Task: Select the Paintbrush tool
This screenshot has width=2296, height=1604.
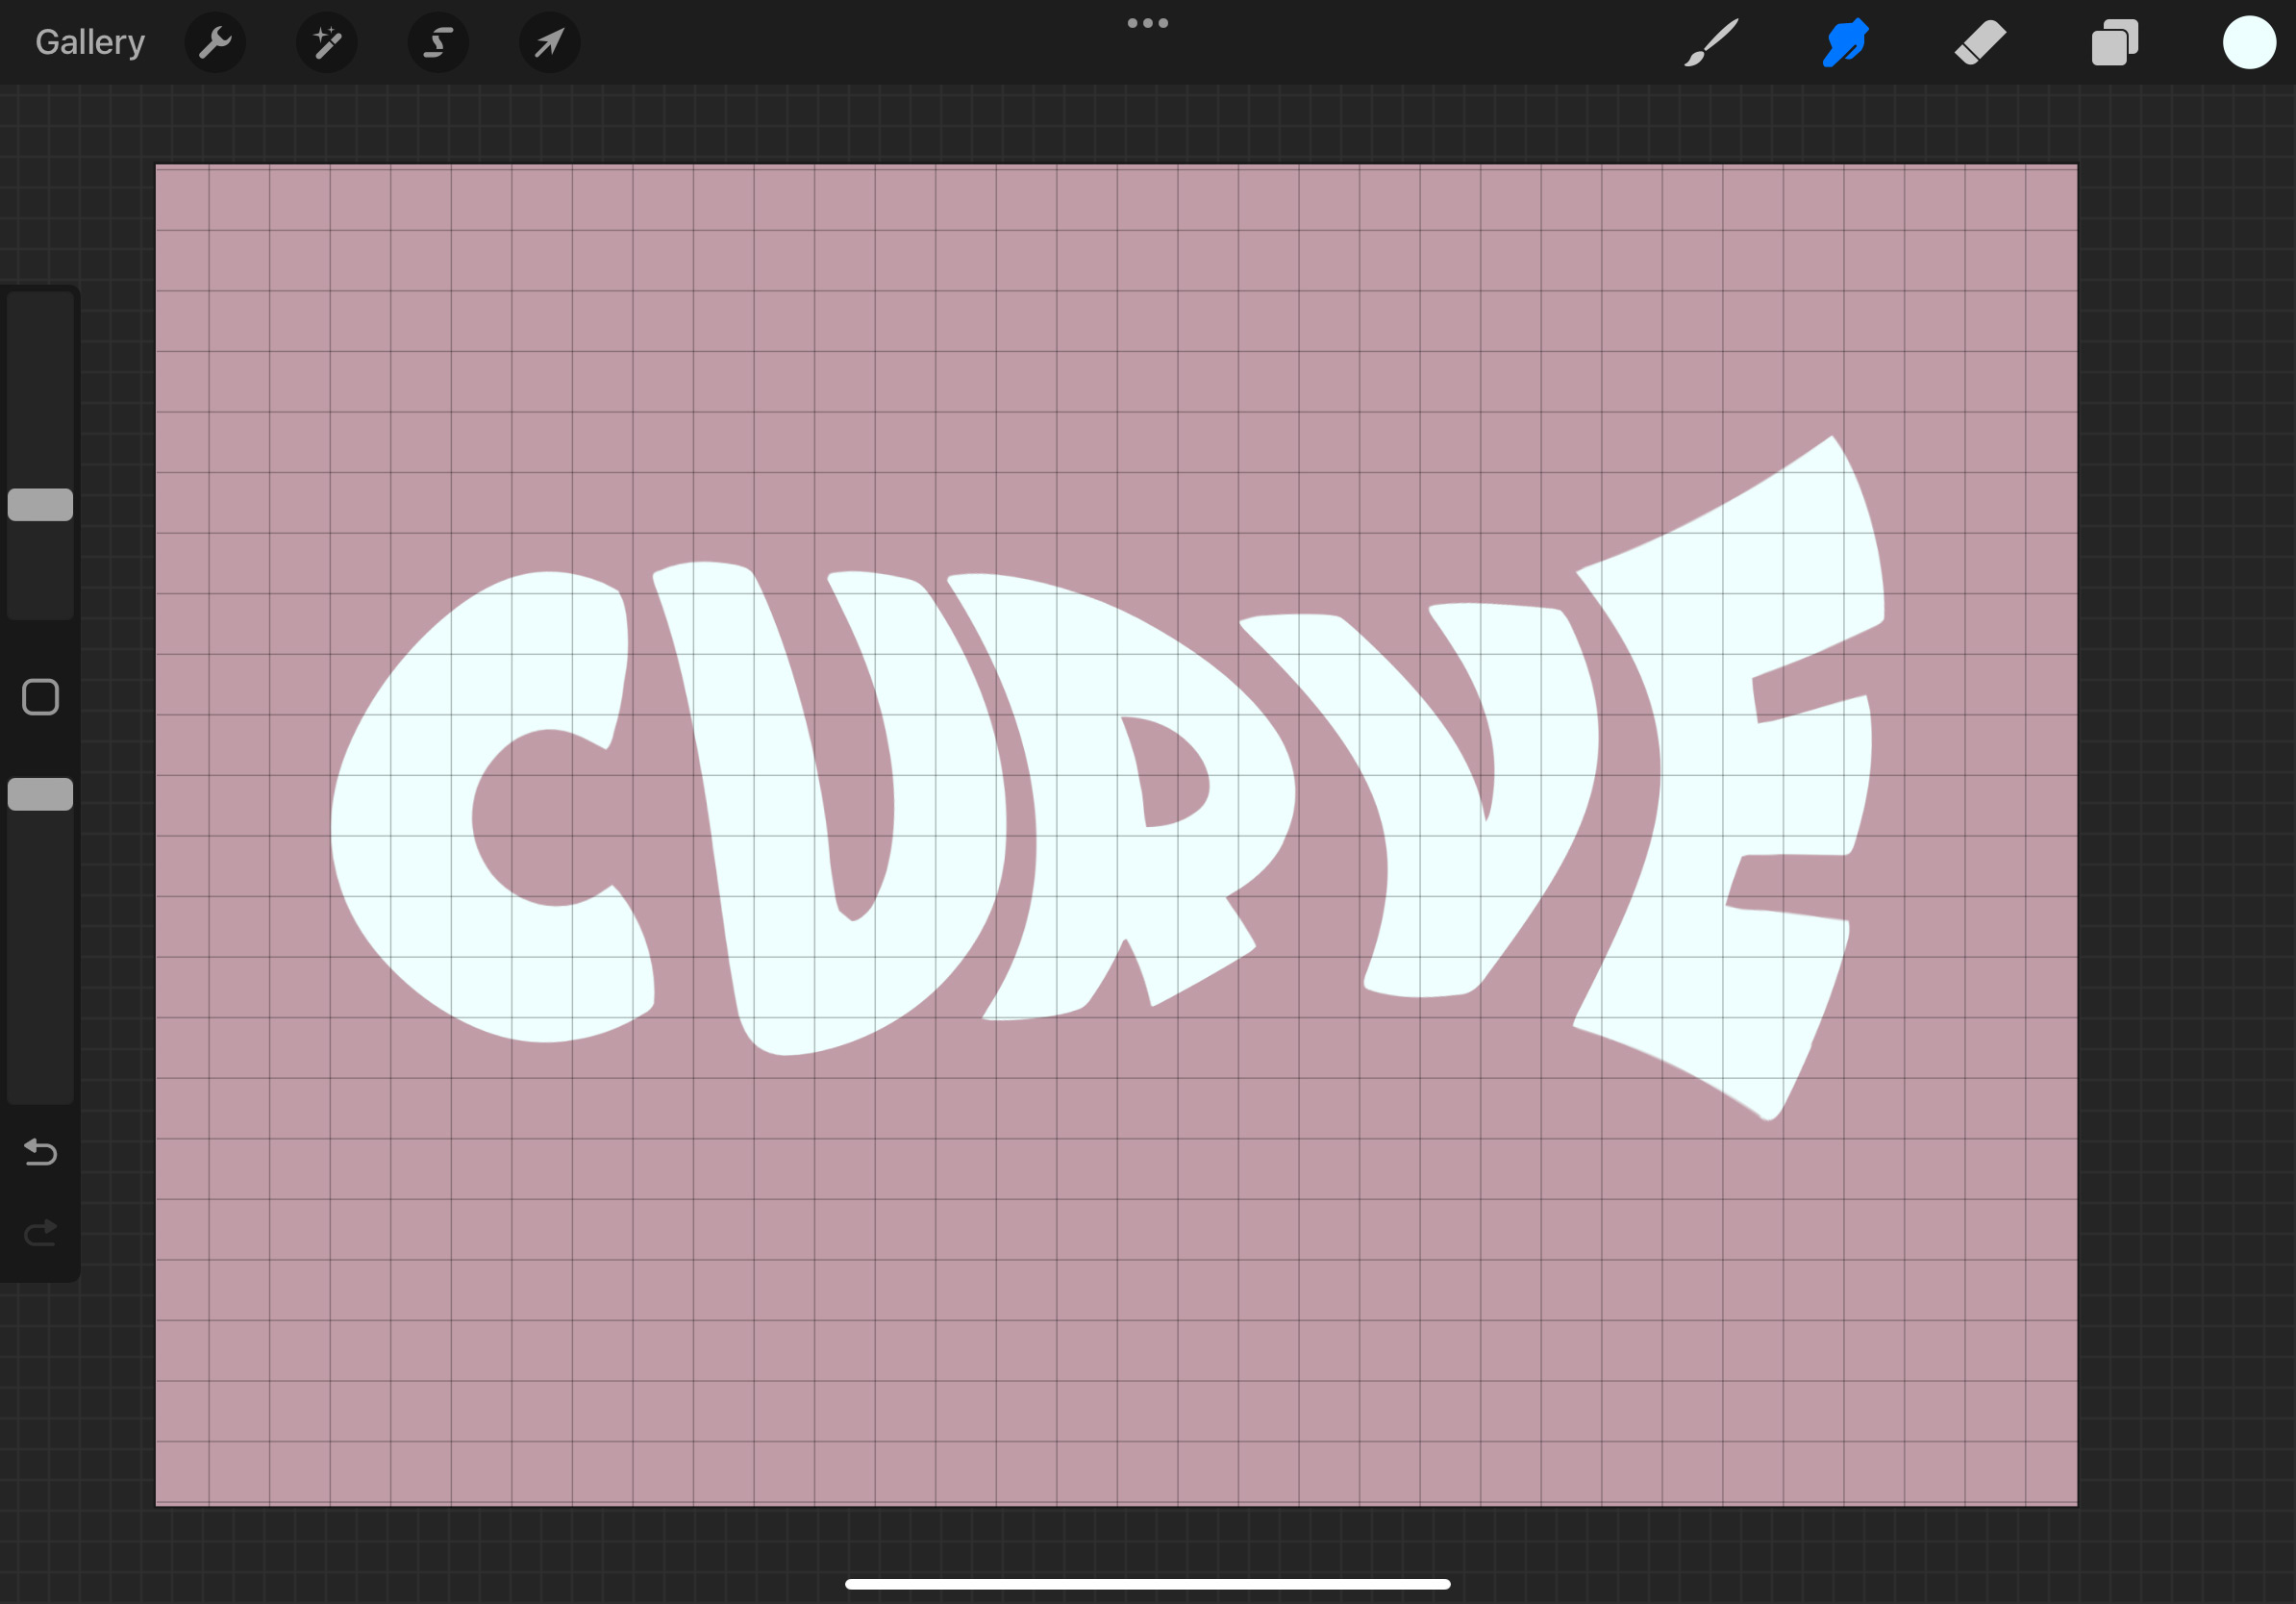Action: pos(1712,42)
